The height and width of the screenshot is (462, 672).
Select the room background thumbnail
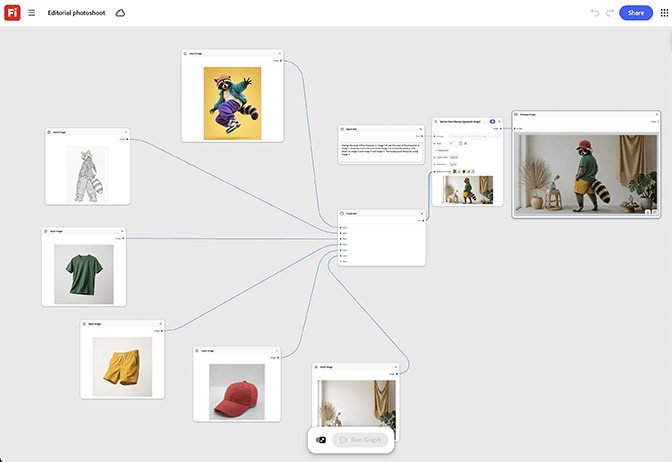point(356,404)
